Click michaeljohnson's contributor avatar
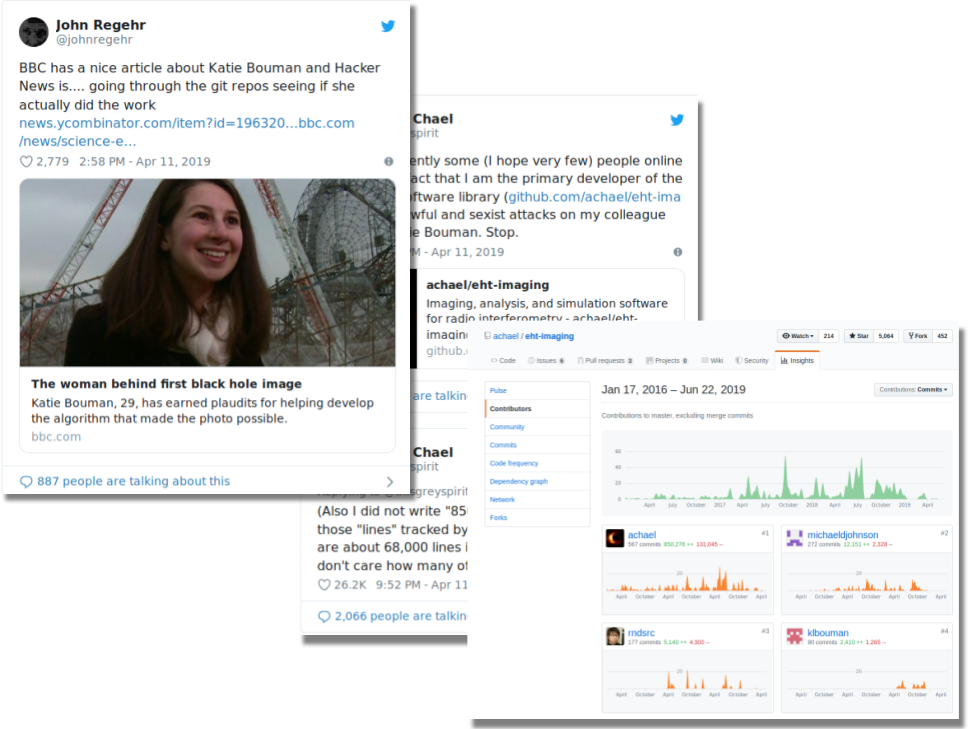Viewport: 977px width, 729px height. pyautogui.click(x=795, y=538)
